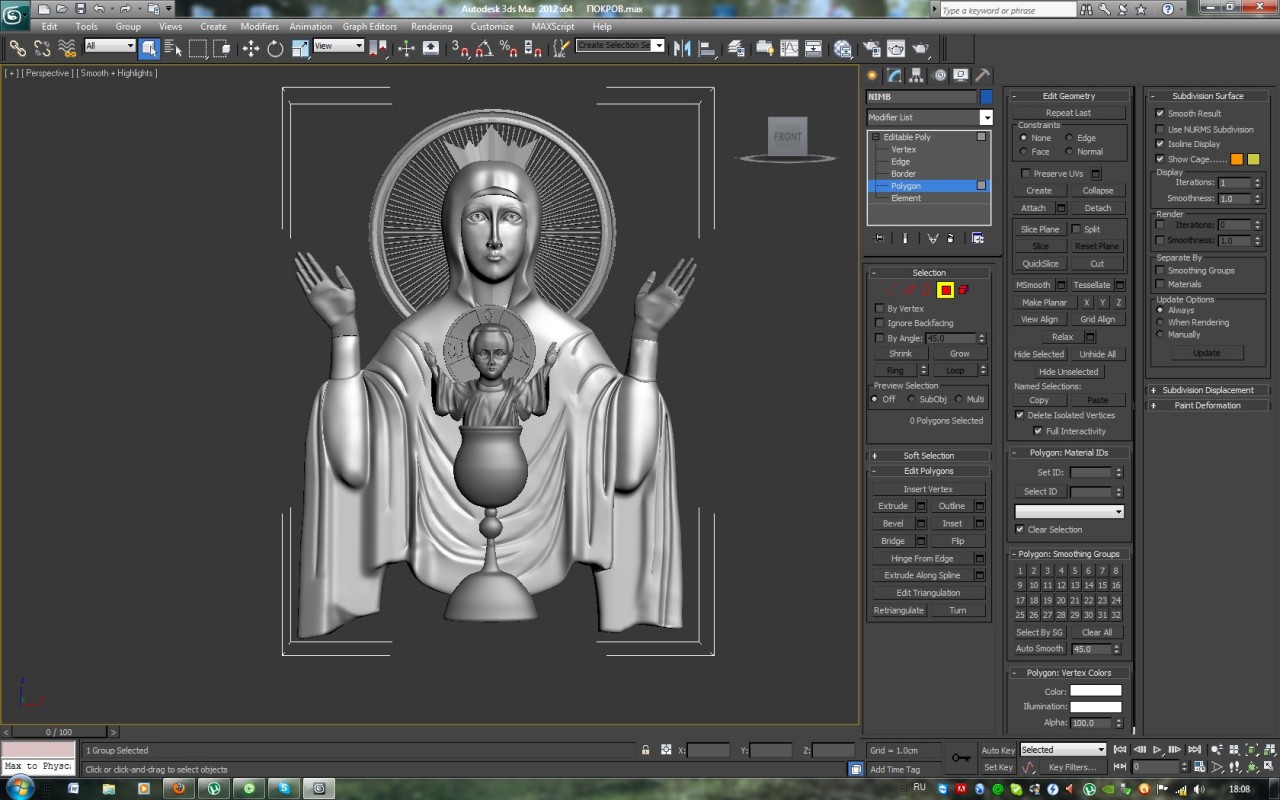Image resolution: width=1280 pixels, height=800 pixels.
Task: Enable the By Vertex checkbox
Action: click(879, 308)
